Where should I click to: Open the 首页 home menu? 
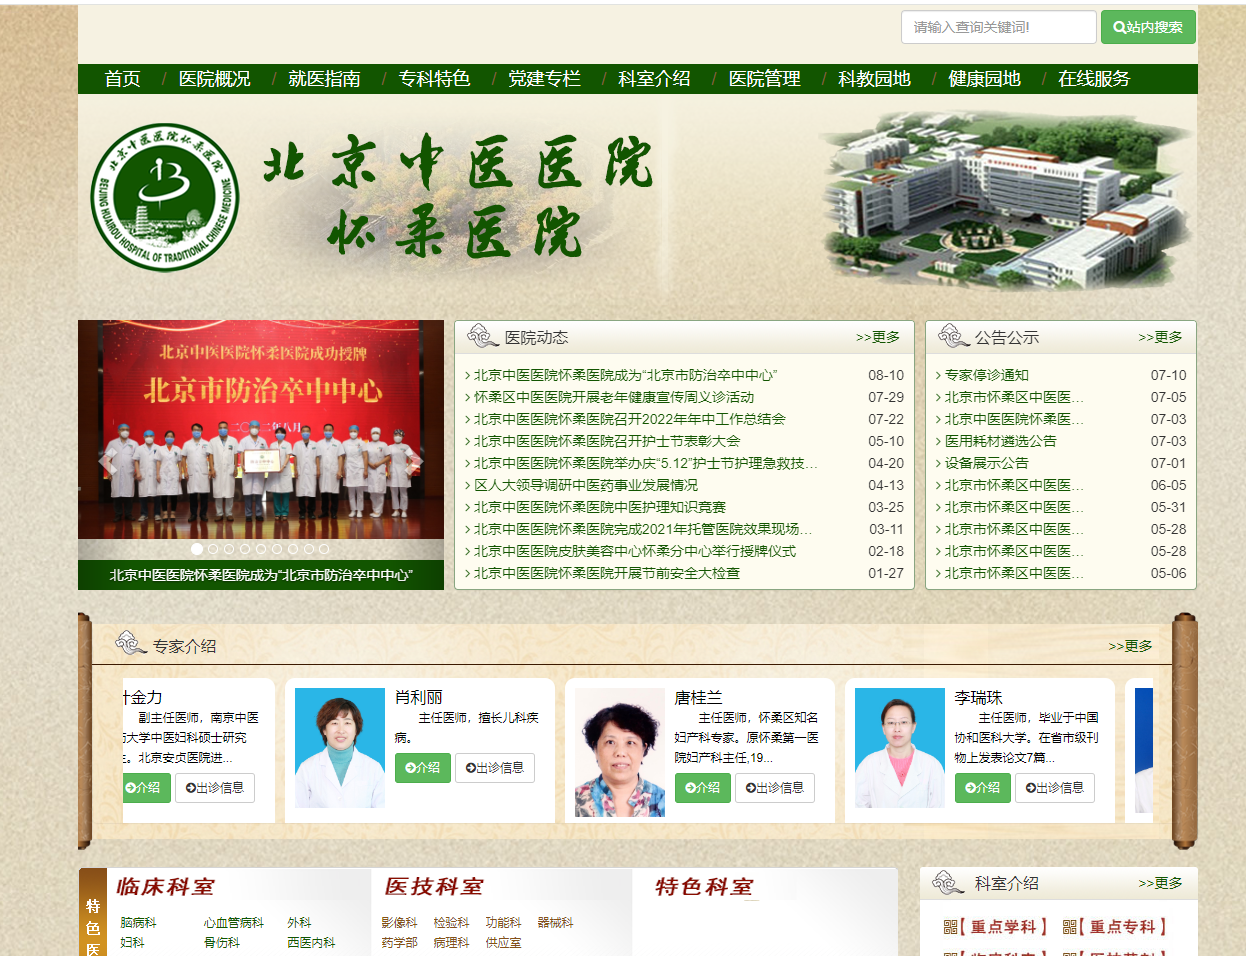[122, 79]
